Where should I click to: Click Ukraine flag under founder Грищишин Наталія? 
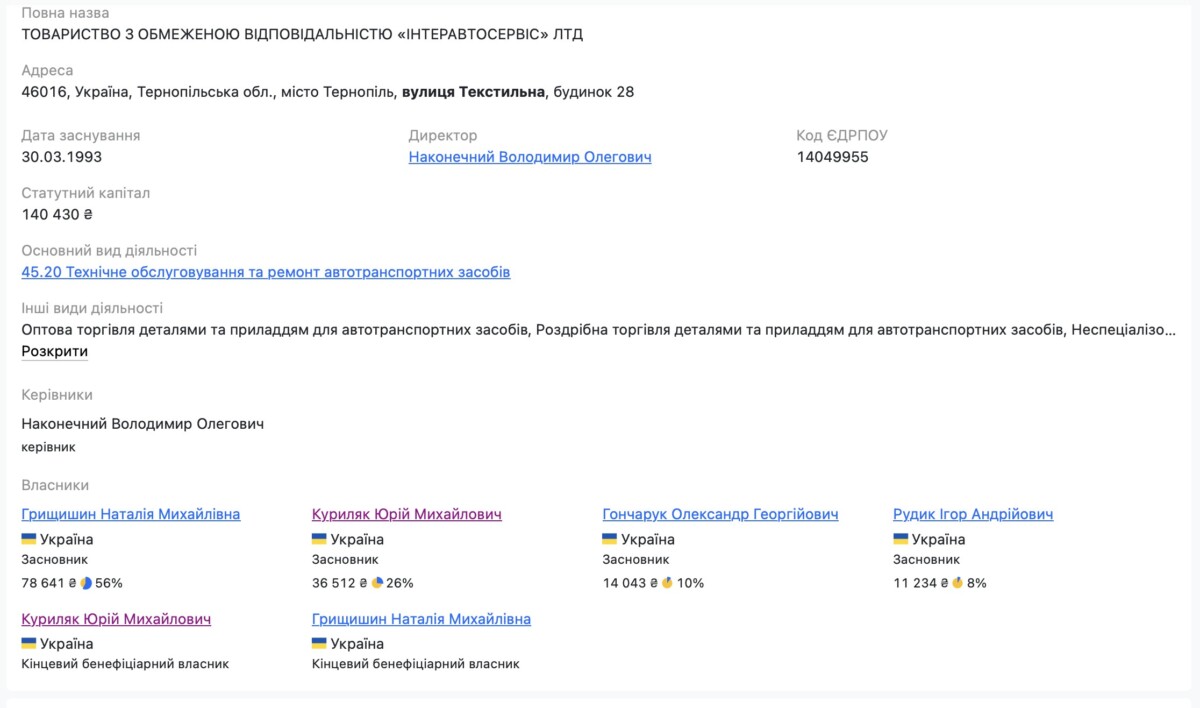click(x=28, y=539)
